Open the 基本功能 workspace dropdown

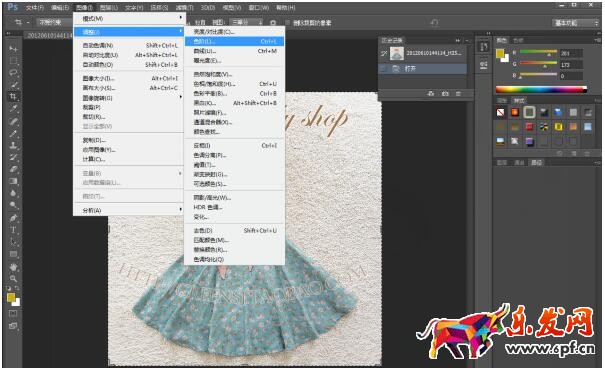click(x=576, y=23)
